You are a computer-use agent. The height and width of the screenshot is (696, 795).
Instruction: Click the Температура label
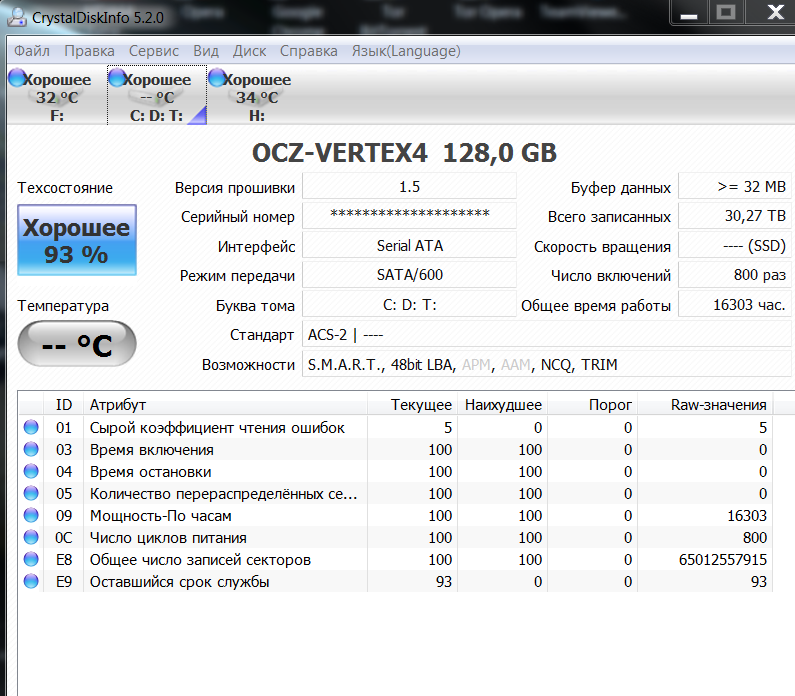click(x=63, y=306)
